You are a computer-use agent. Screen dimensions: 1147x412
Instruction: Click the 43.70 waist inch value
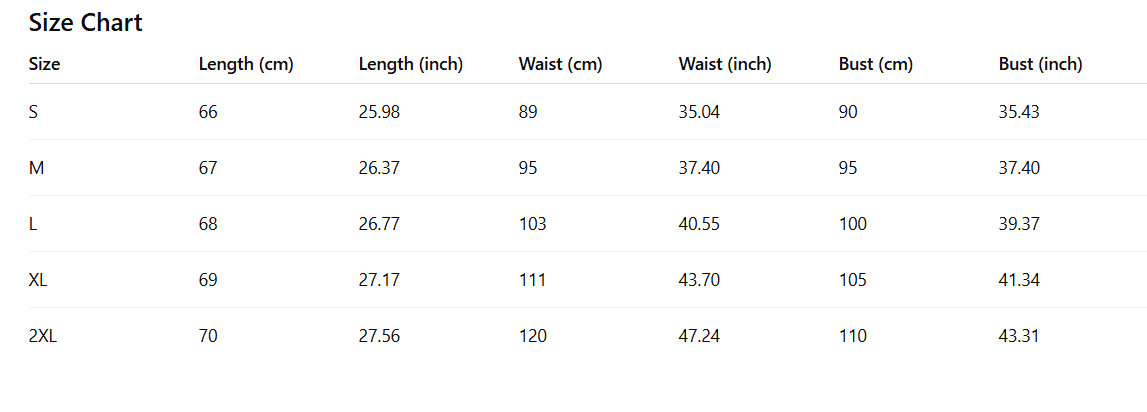tap(699, 280)
